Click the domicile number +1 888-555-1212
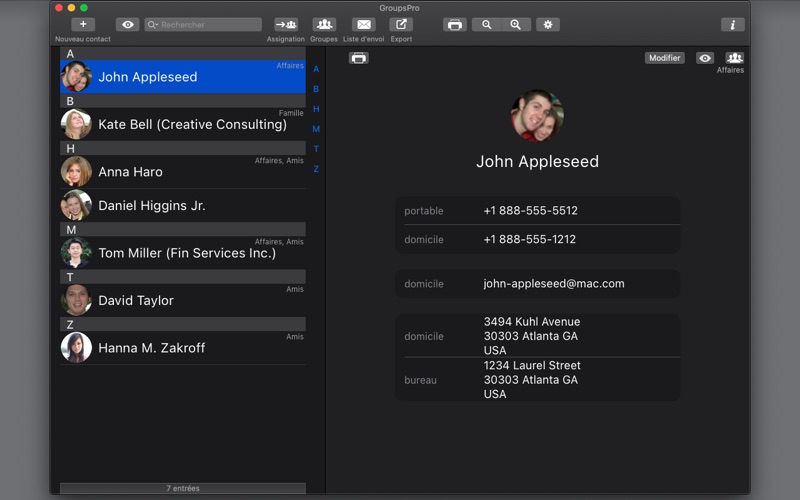This screenshot has height=500, width=800. point(530,239)
